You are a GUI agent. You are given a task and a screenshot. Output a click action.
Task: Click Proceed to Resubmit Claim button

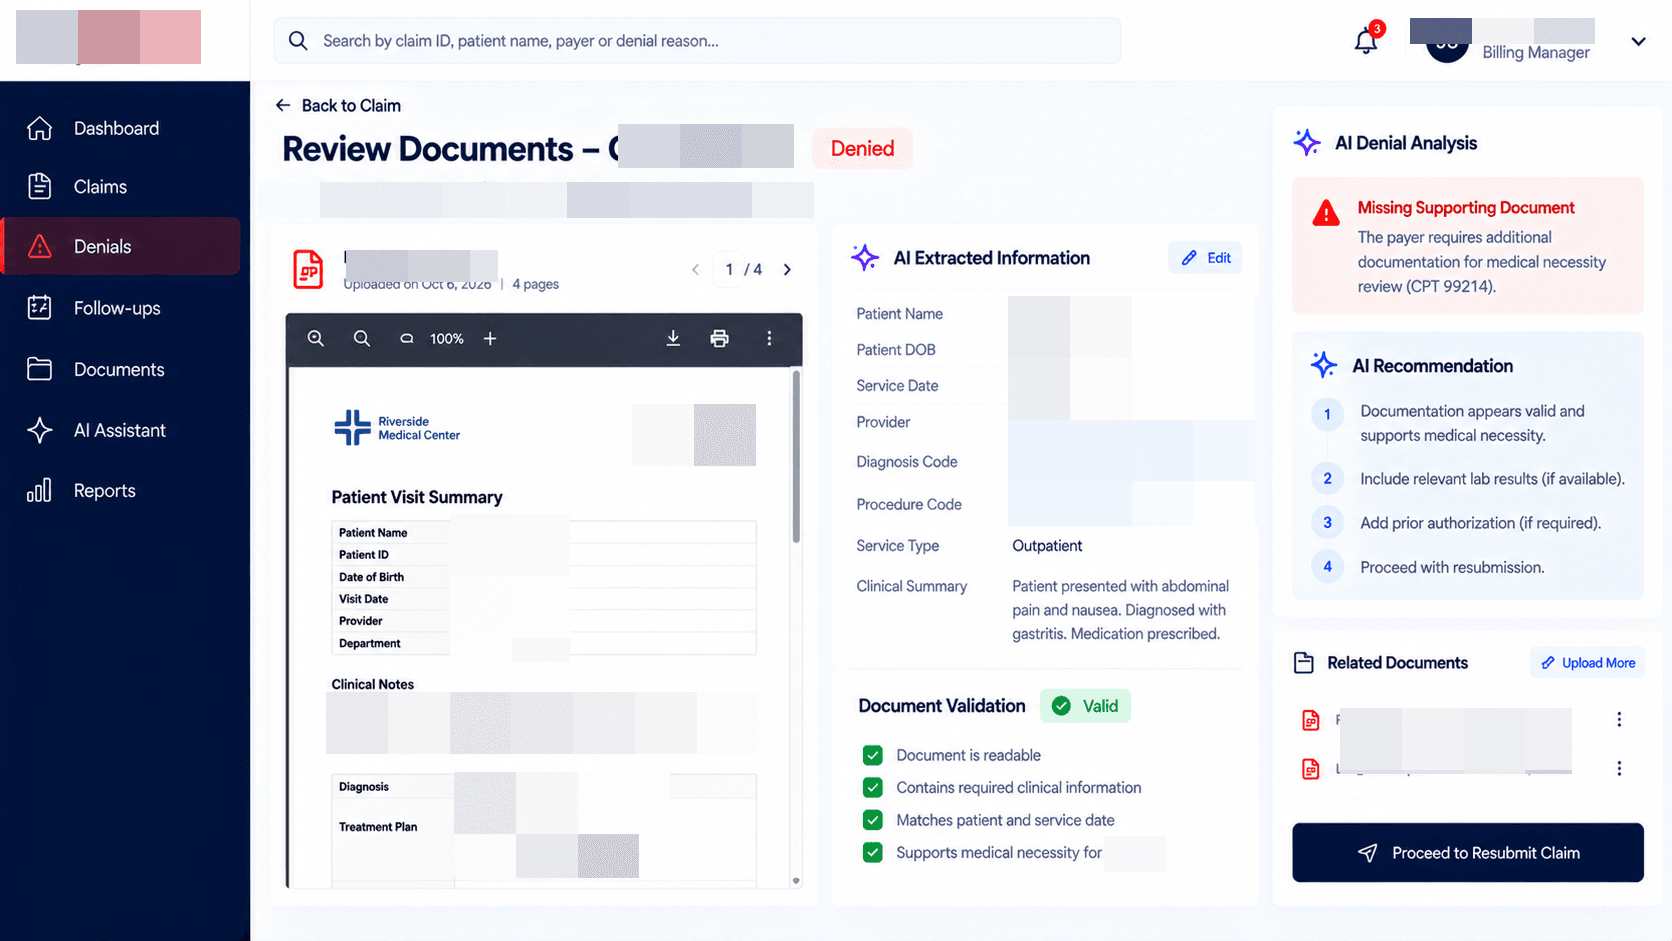pos(1468,853)
